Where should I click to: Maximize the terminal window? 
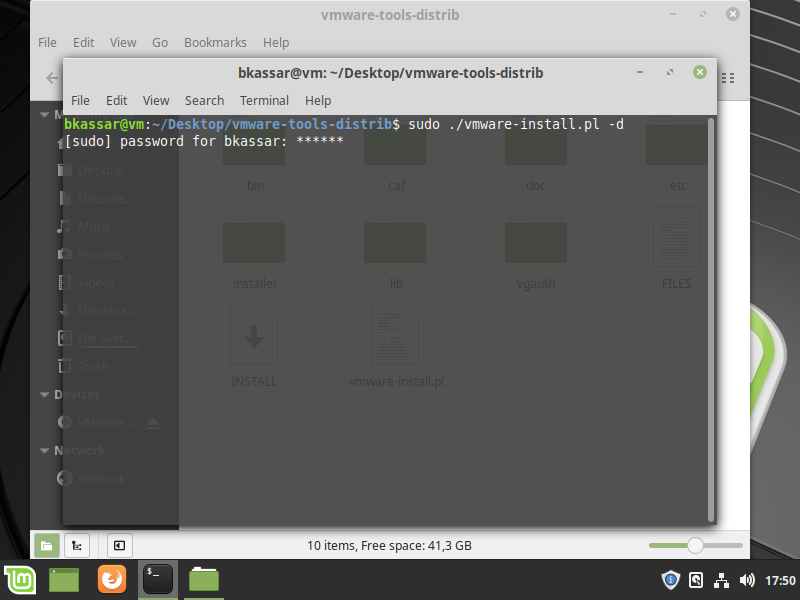670,72
